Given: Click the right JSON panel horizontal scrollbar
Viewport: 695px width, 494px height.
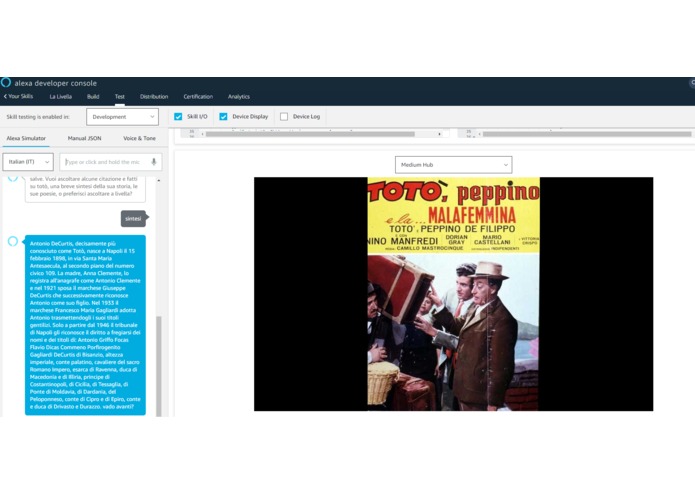Looking at the screenshot, I should click(x=587, y=134).
